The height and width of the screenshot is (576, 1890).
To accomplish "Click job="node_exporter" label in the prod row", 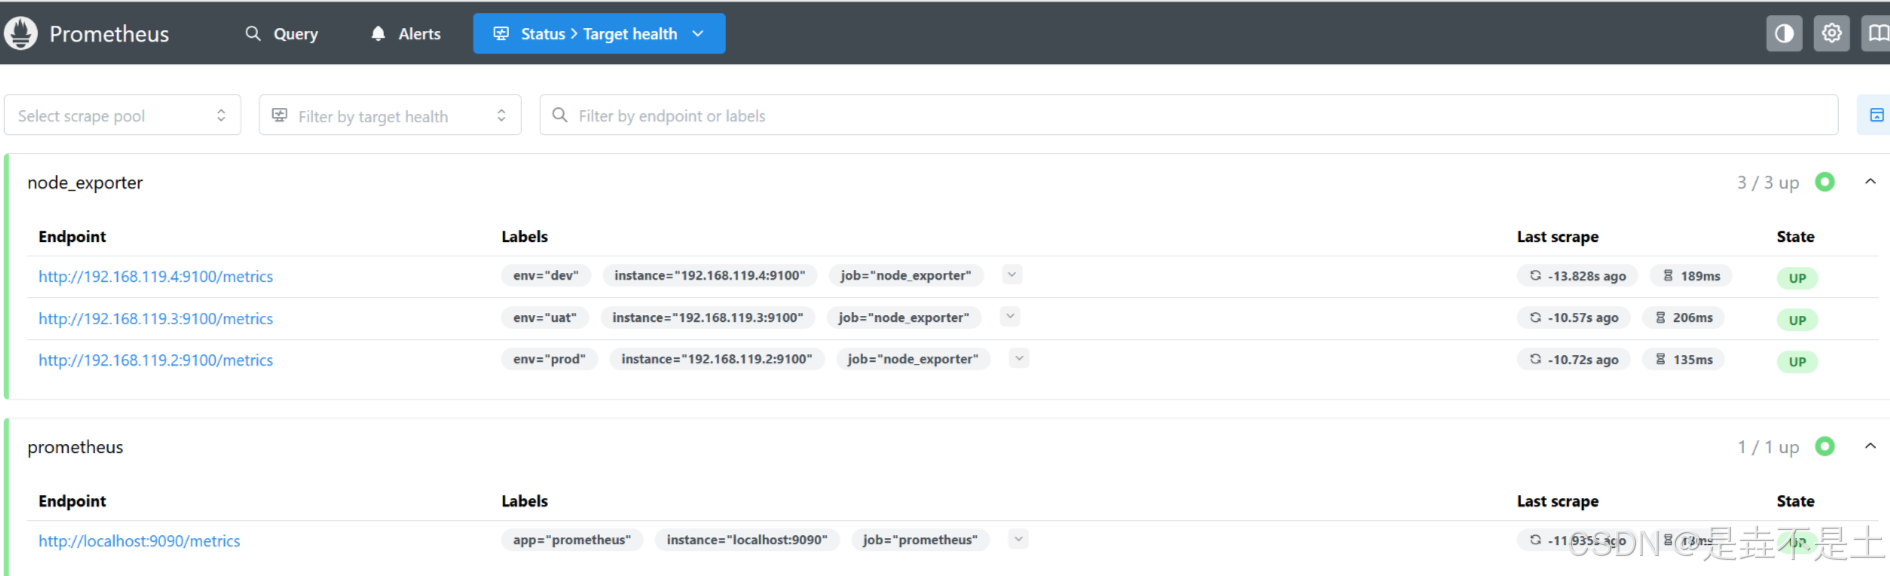I will (913, 359).
